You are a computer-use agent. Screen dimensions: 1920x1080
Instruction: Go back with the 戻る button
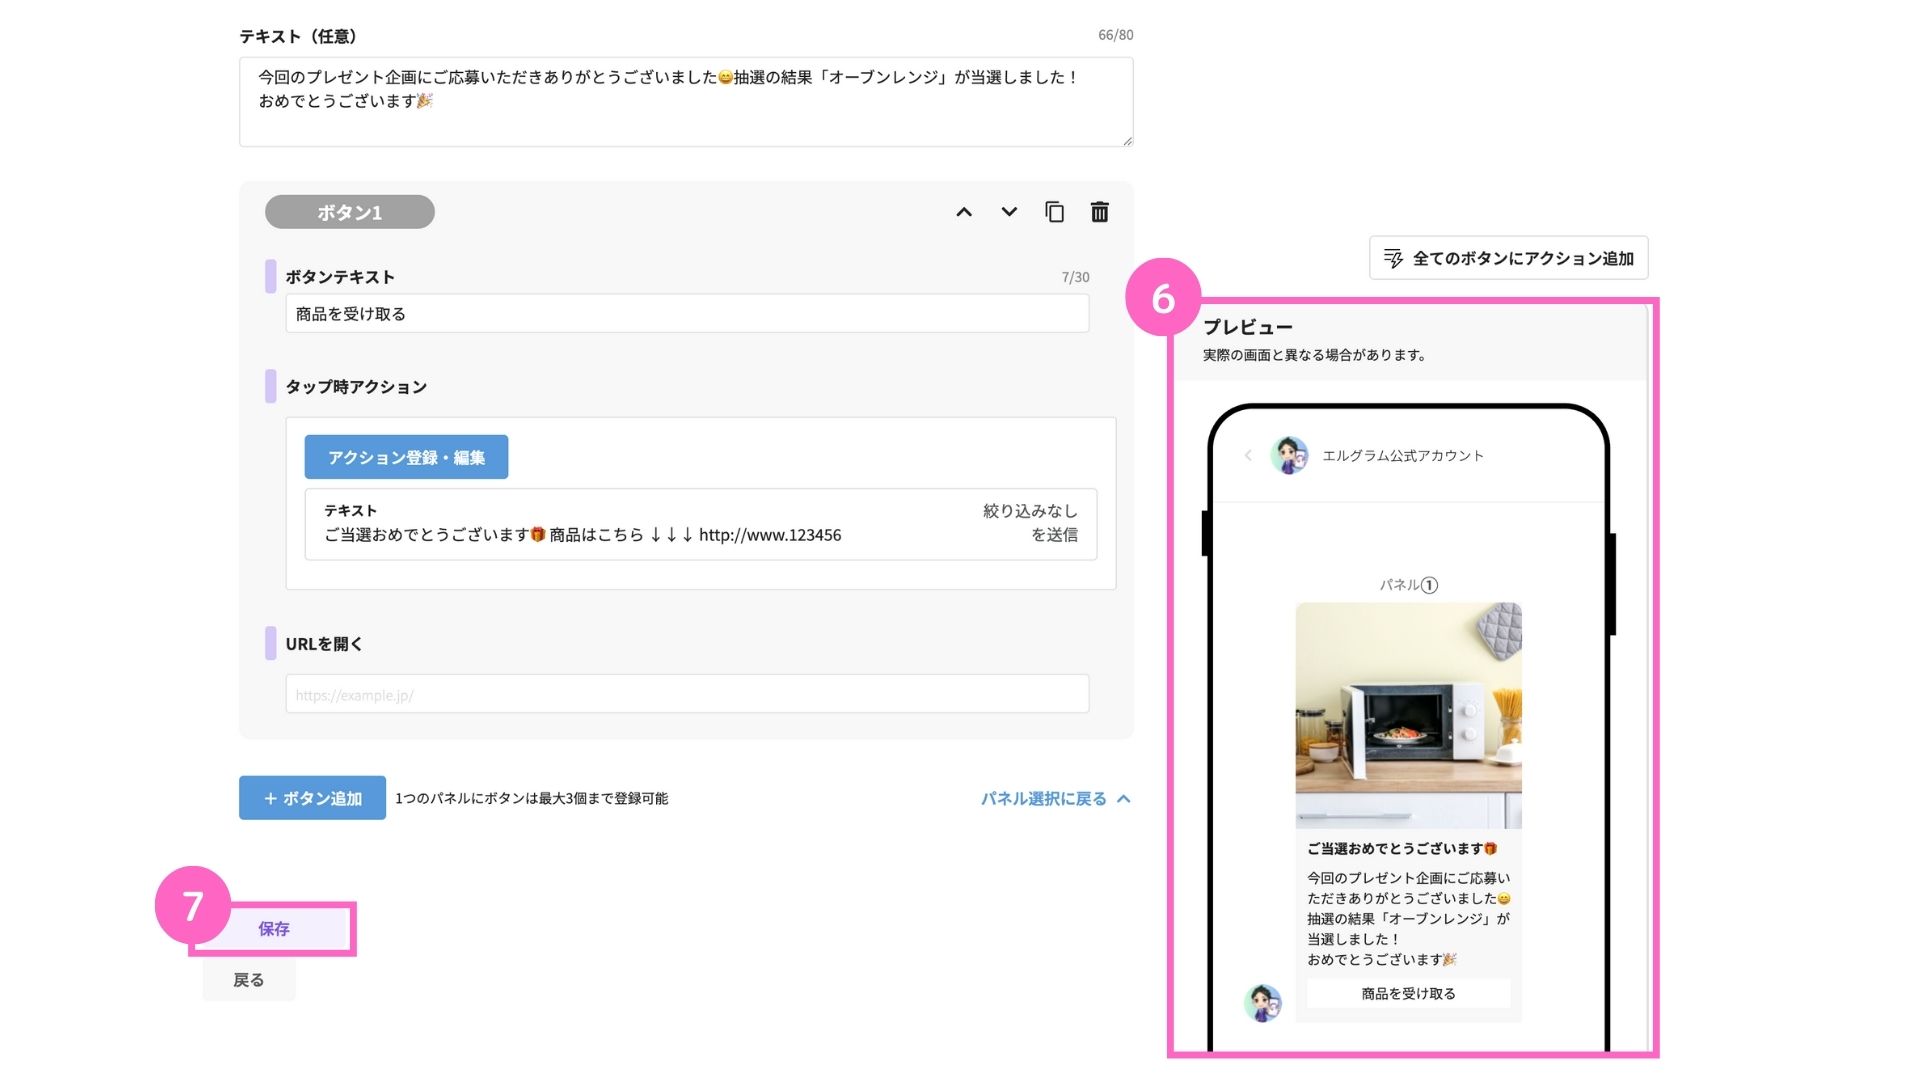249,980
